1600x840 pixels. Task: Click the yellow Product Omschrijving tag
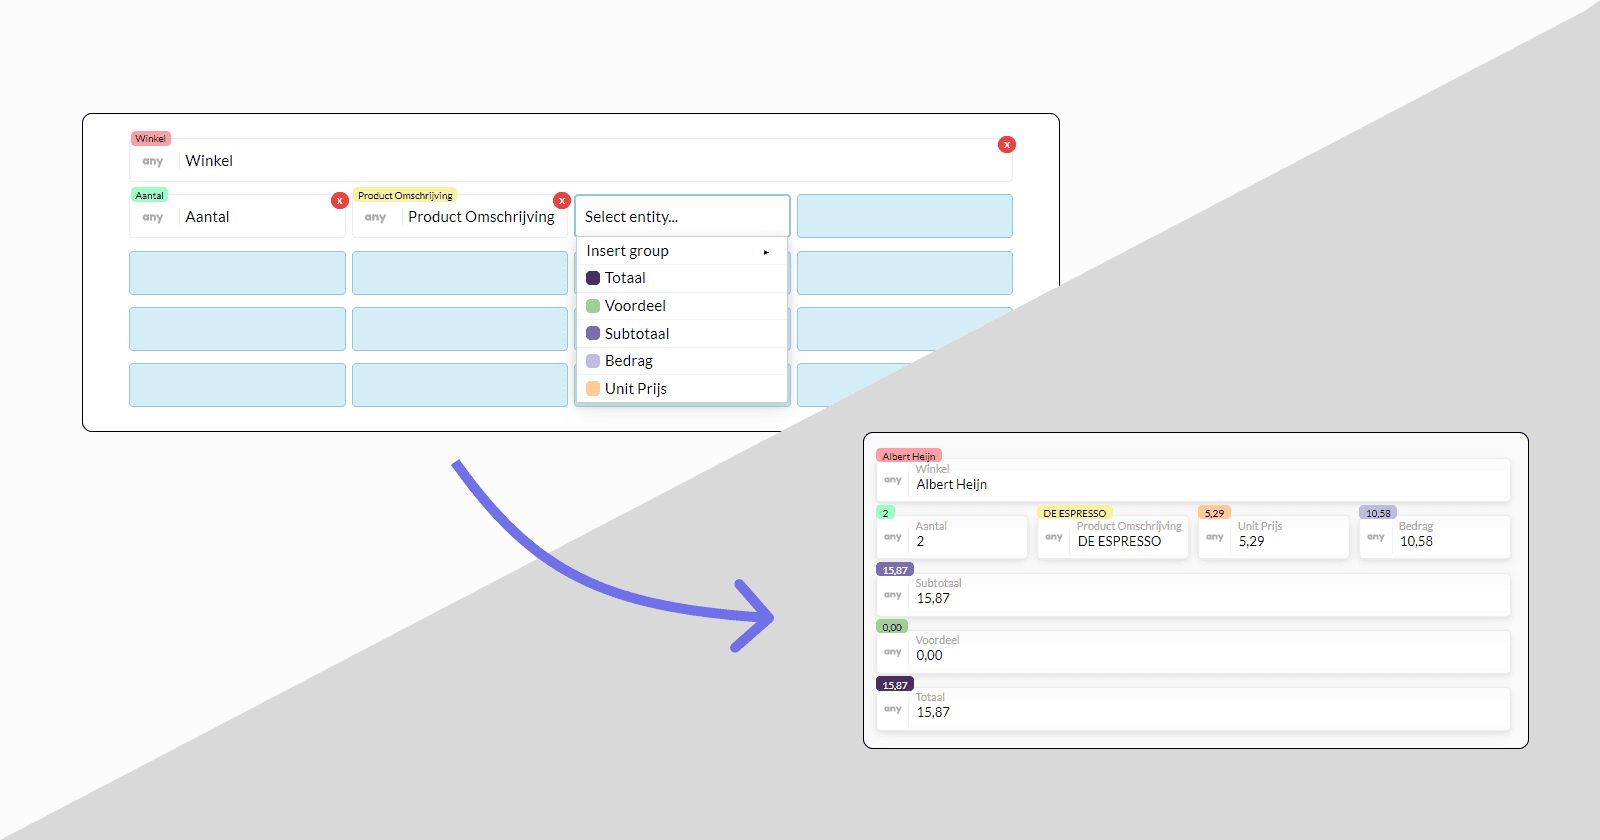[405, 196]
